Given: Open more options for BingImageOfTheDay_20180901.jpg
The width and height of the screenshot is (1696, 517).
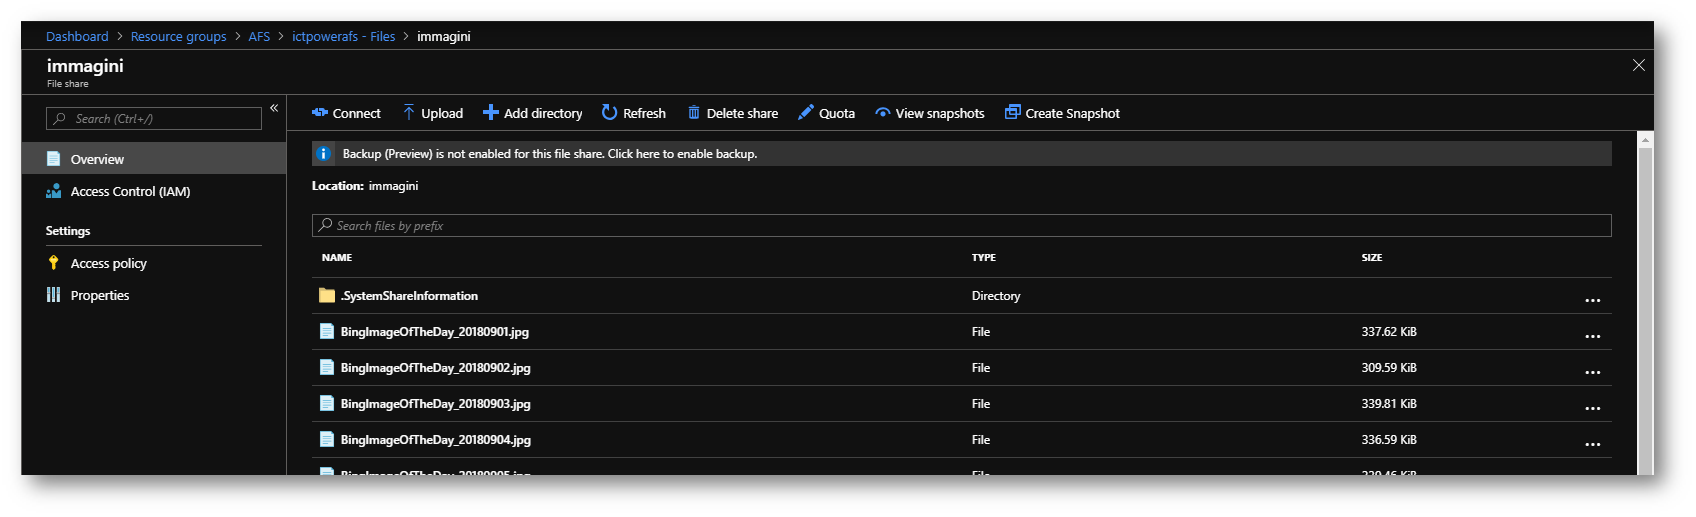Looking at the screenshot, I should [x=1592, y=336].
